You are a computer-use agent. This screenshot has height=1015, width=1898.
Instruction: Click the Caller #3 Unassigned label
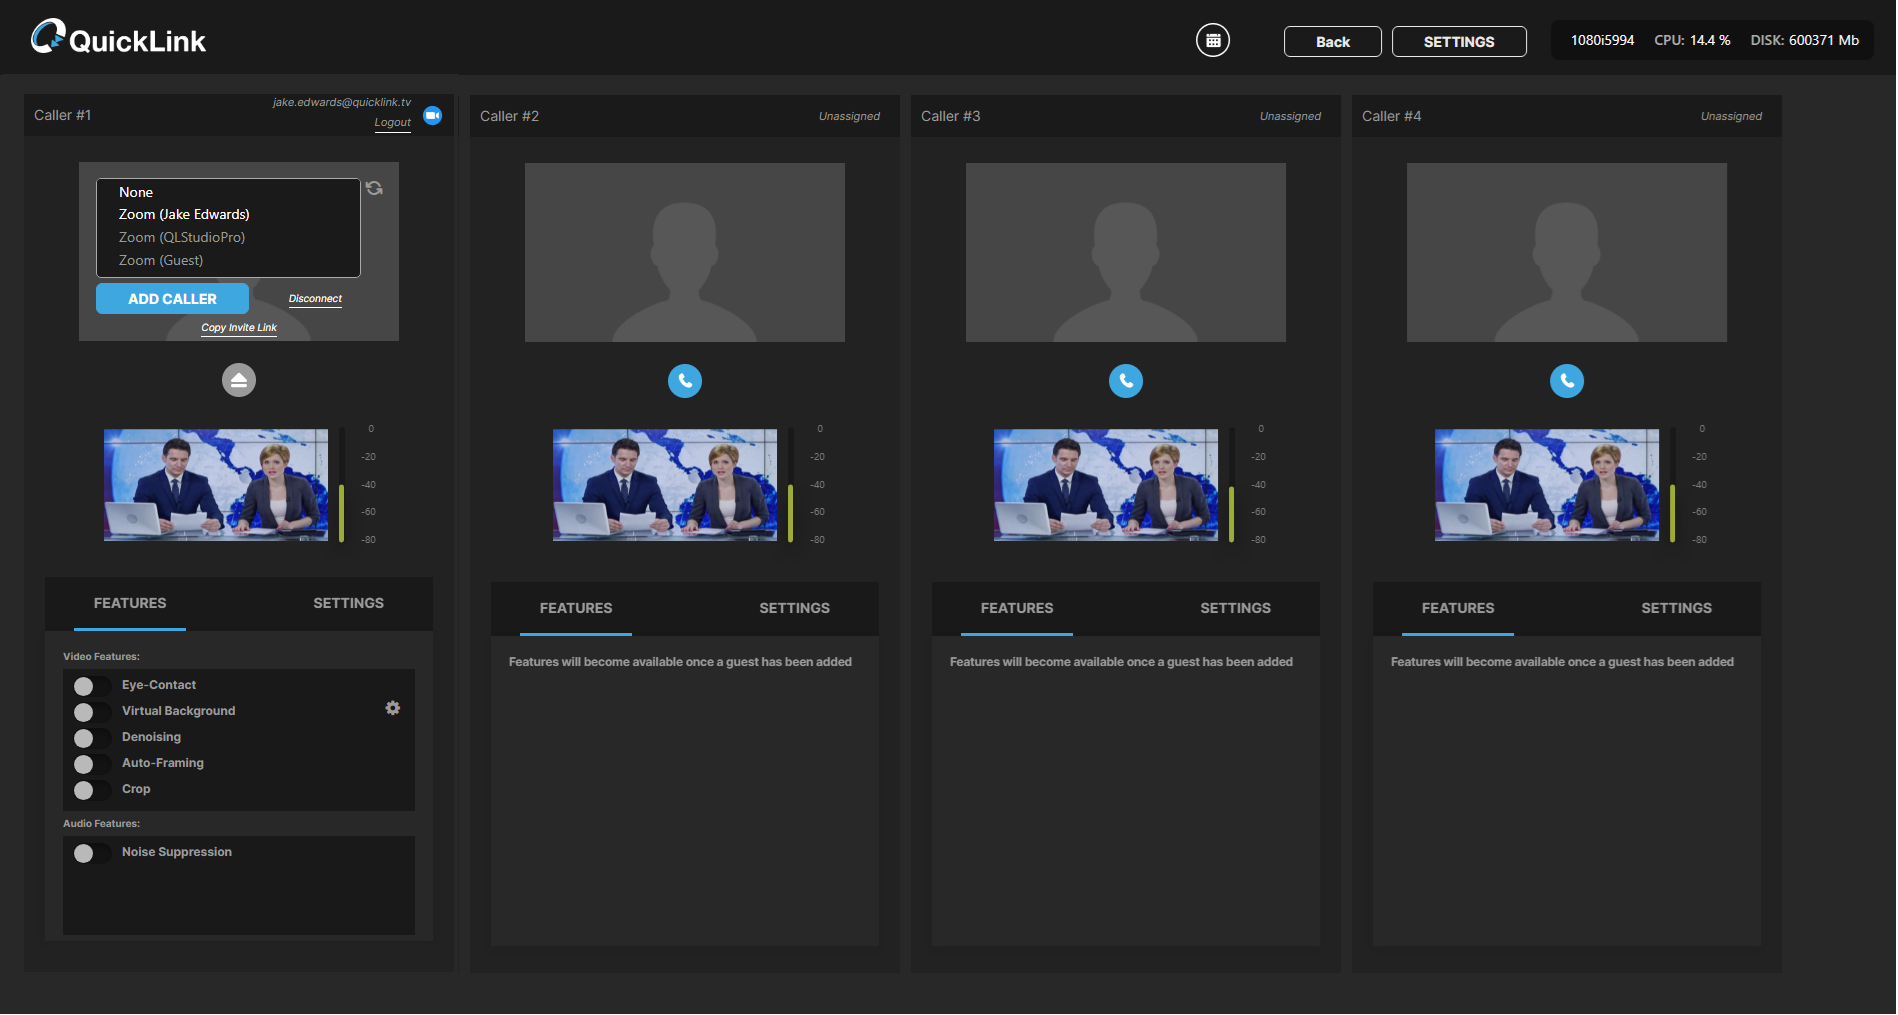pos(1290,116)
